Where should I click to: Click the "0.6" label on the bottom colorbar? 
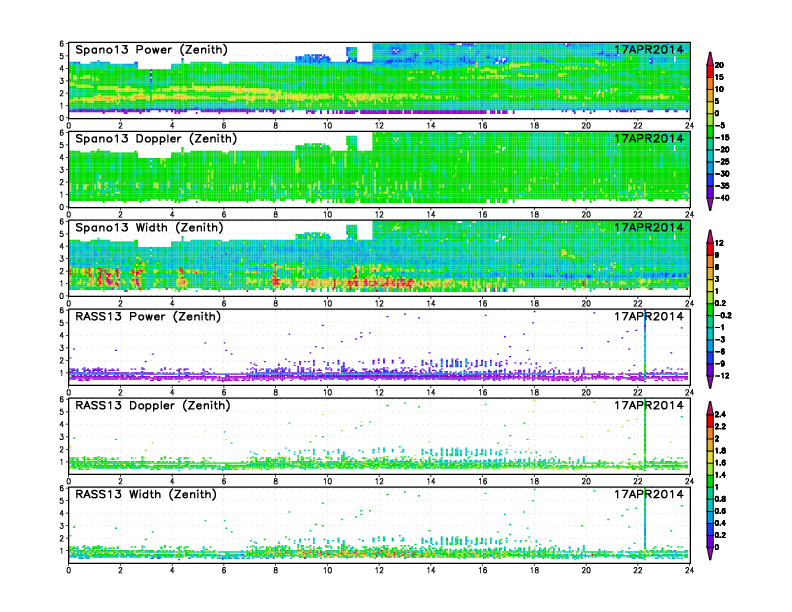click(x=721, y=511)
